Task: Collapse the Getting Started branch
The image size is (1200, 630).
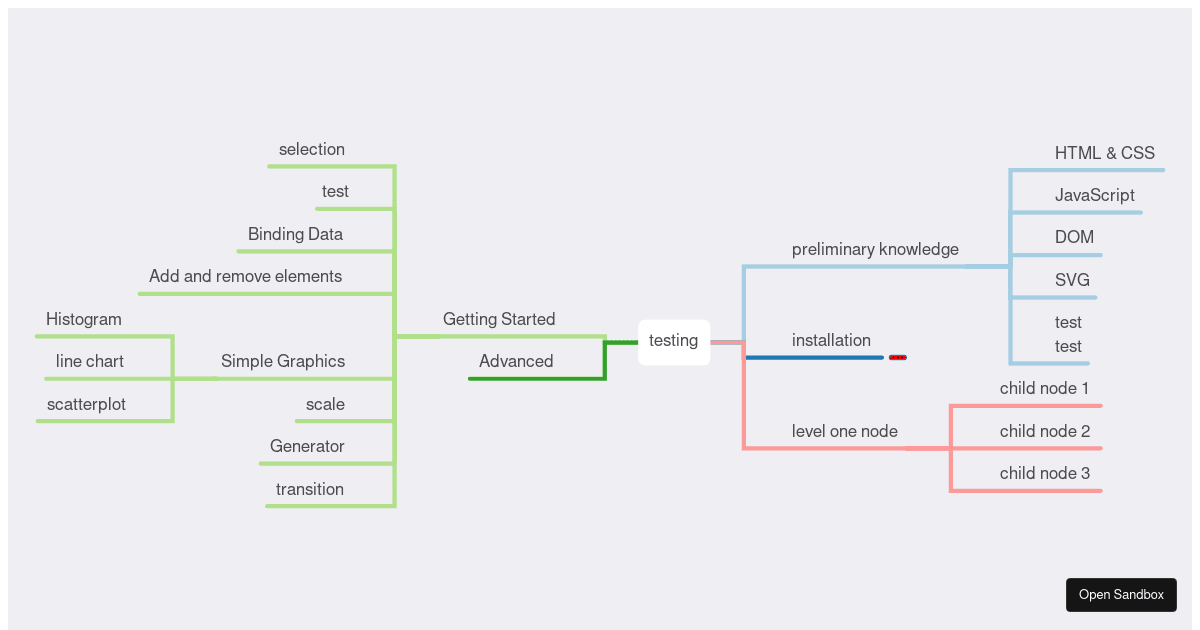Action: tap(499, 319)
